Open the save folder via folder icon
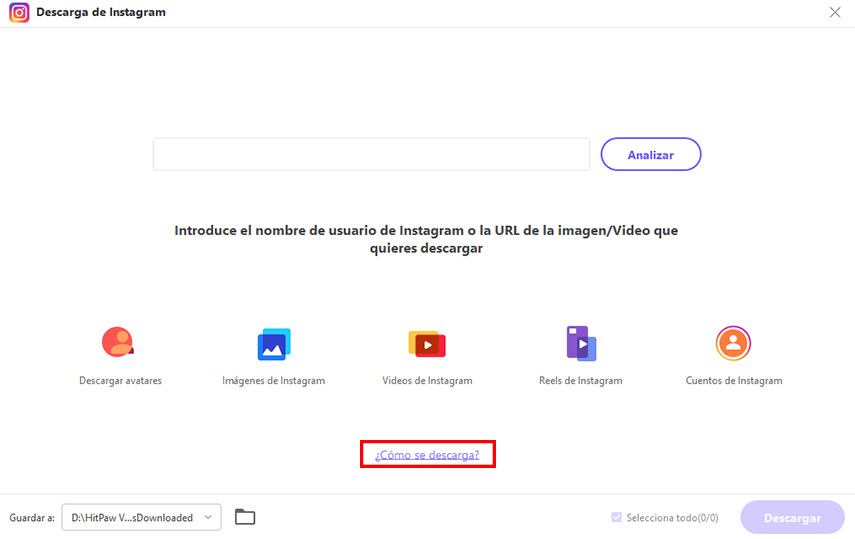The image size is (855, 539). pos(245,517)
